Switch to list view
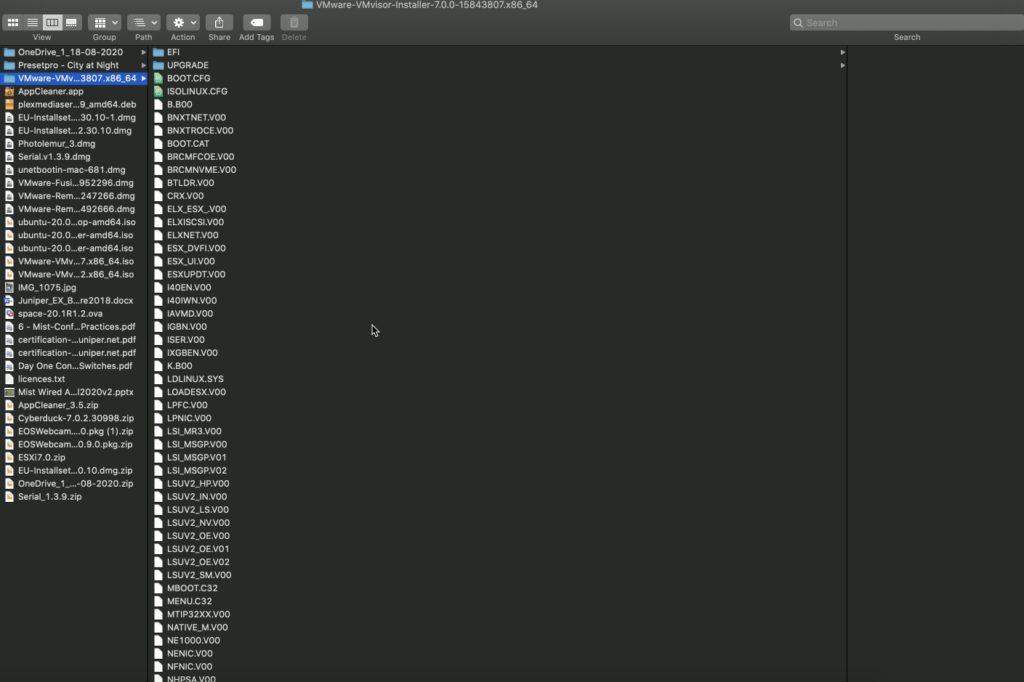 (33, 22)
